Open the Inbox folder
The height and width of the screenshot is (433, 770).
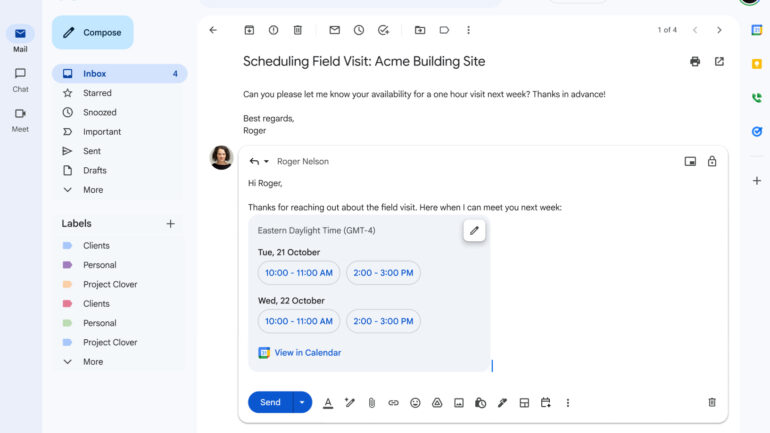(95, 74)
